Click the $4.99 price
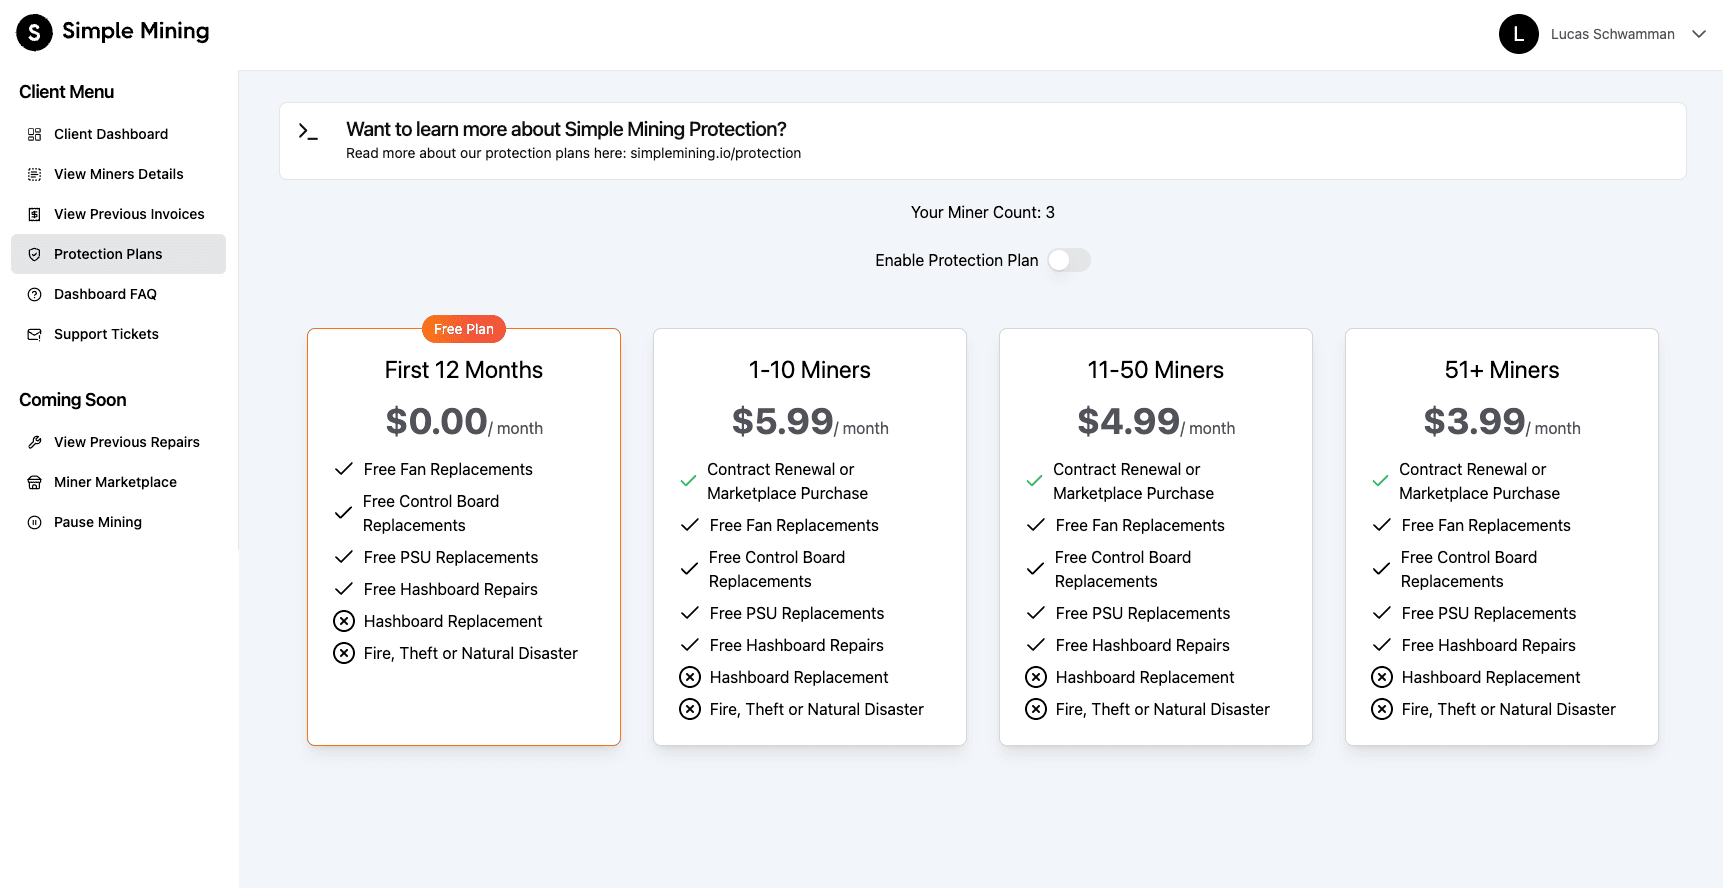 tap(1129, 421)
